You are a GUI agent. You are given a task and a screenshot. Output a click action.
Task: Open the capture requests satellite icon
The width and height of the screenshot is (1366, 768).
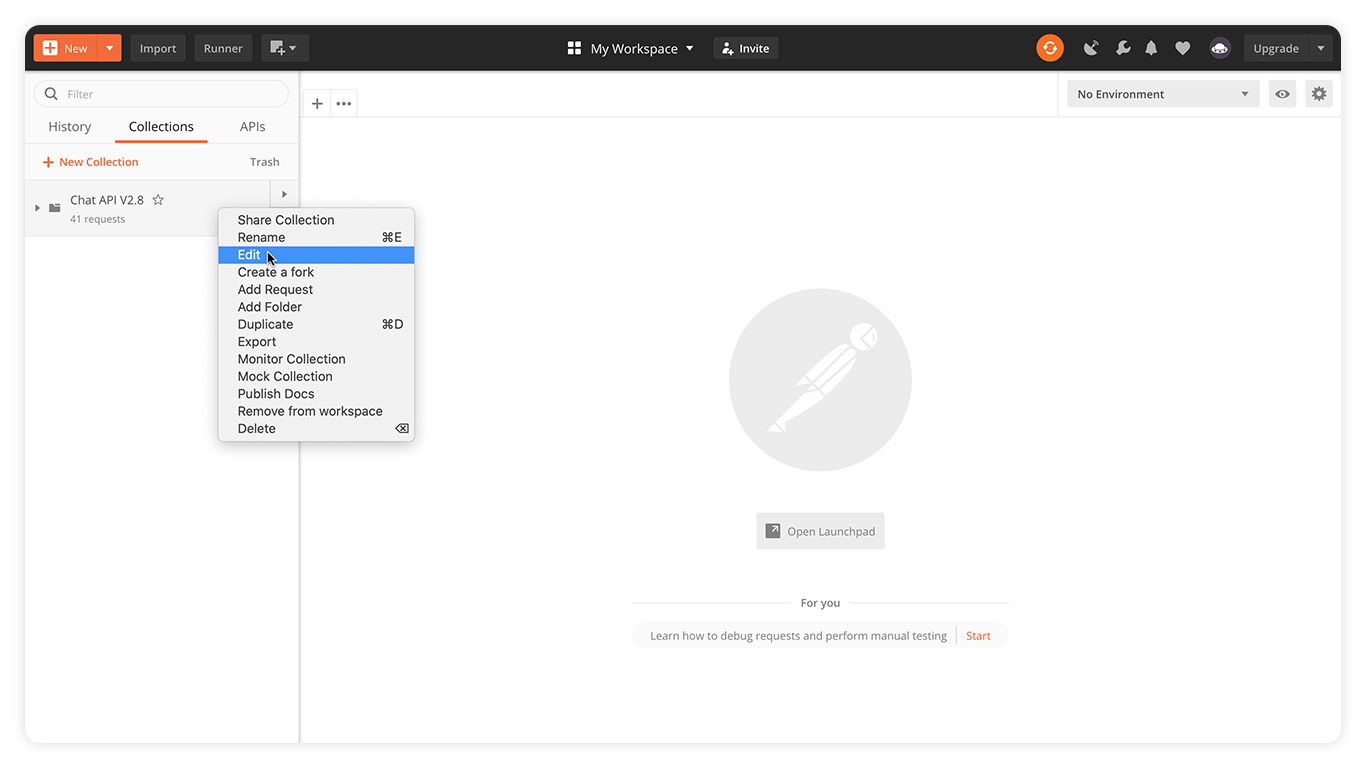coord(1091,48)
